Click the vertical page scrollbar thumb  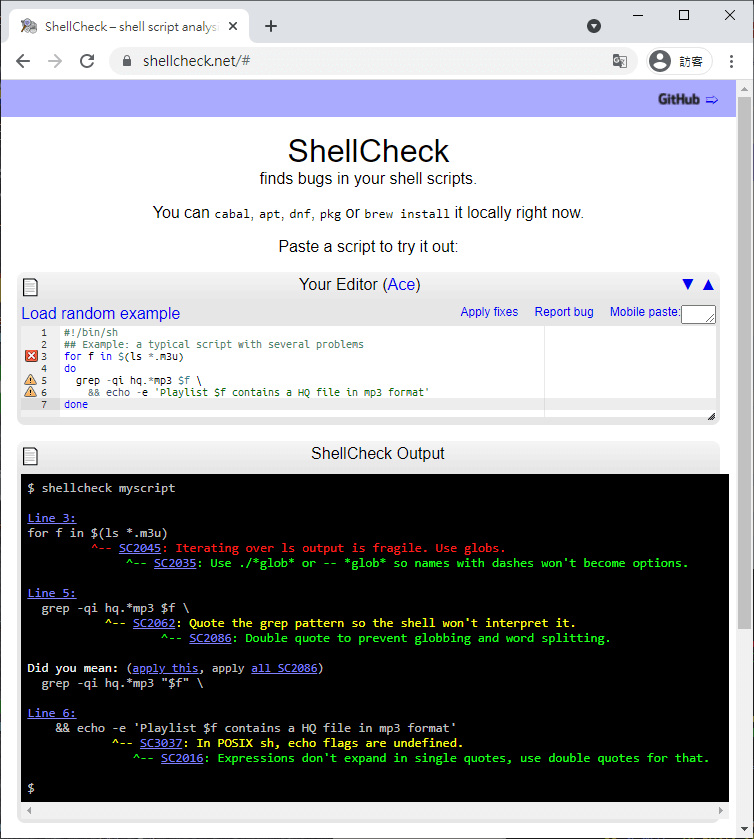coord(744,364)
